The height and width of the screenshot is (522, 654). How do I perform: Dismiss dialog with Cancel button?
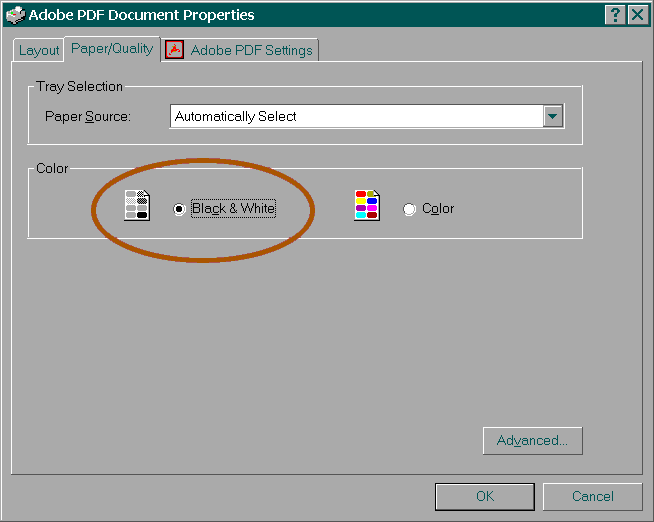[592, 496]
